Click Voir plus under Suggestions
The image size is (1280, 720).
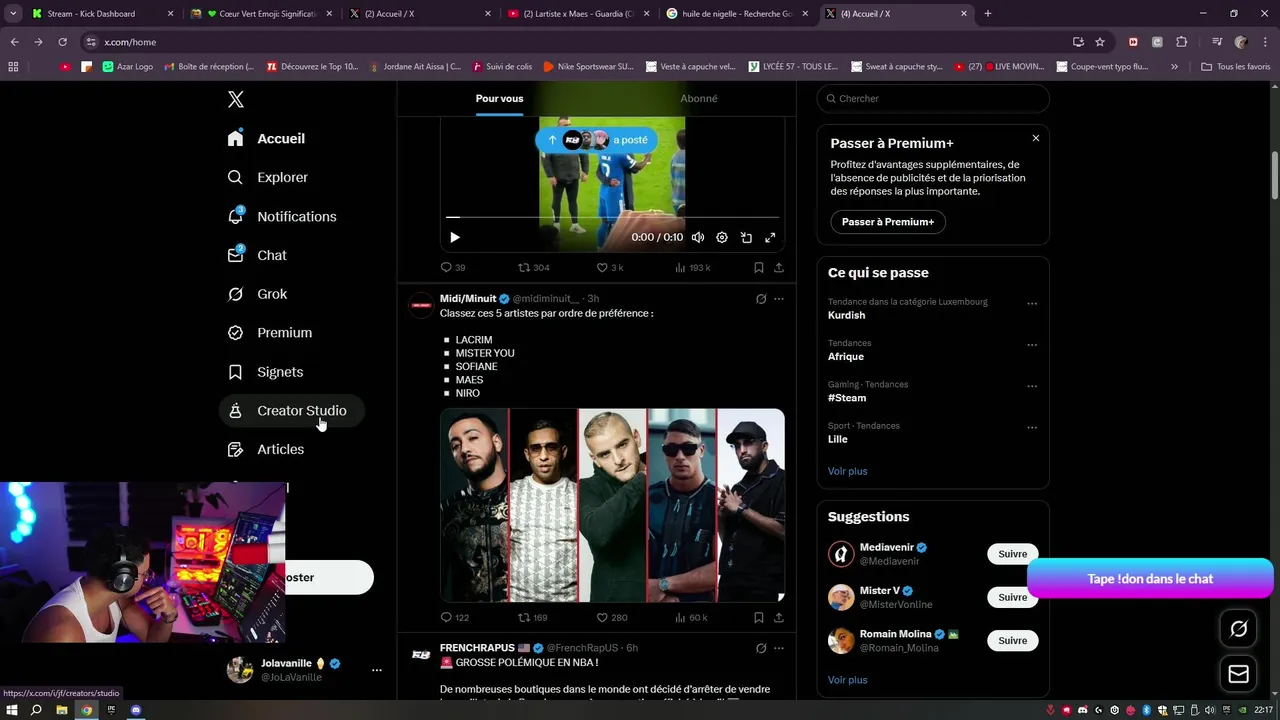848,680
